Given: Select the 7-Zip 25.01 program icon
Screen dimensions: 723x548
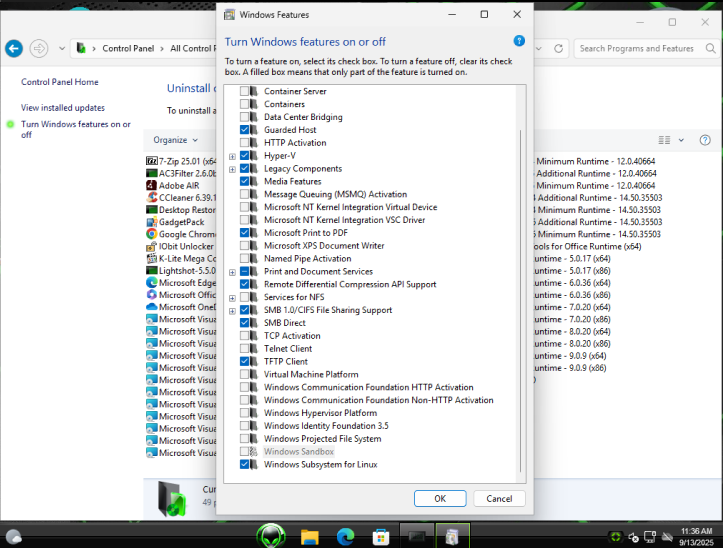Looking at the screenshot, I should point(151,161).
